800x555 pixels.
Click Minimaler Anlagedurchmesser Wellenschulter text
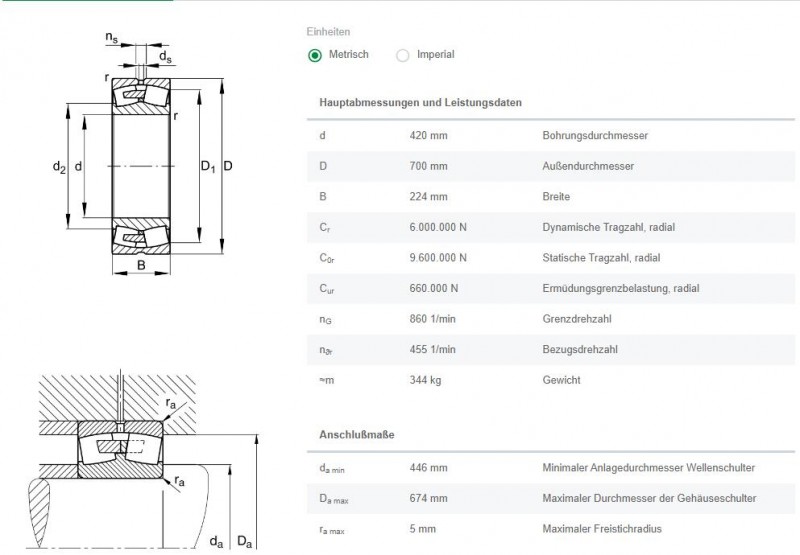tap(648, 468)
